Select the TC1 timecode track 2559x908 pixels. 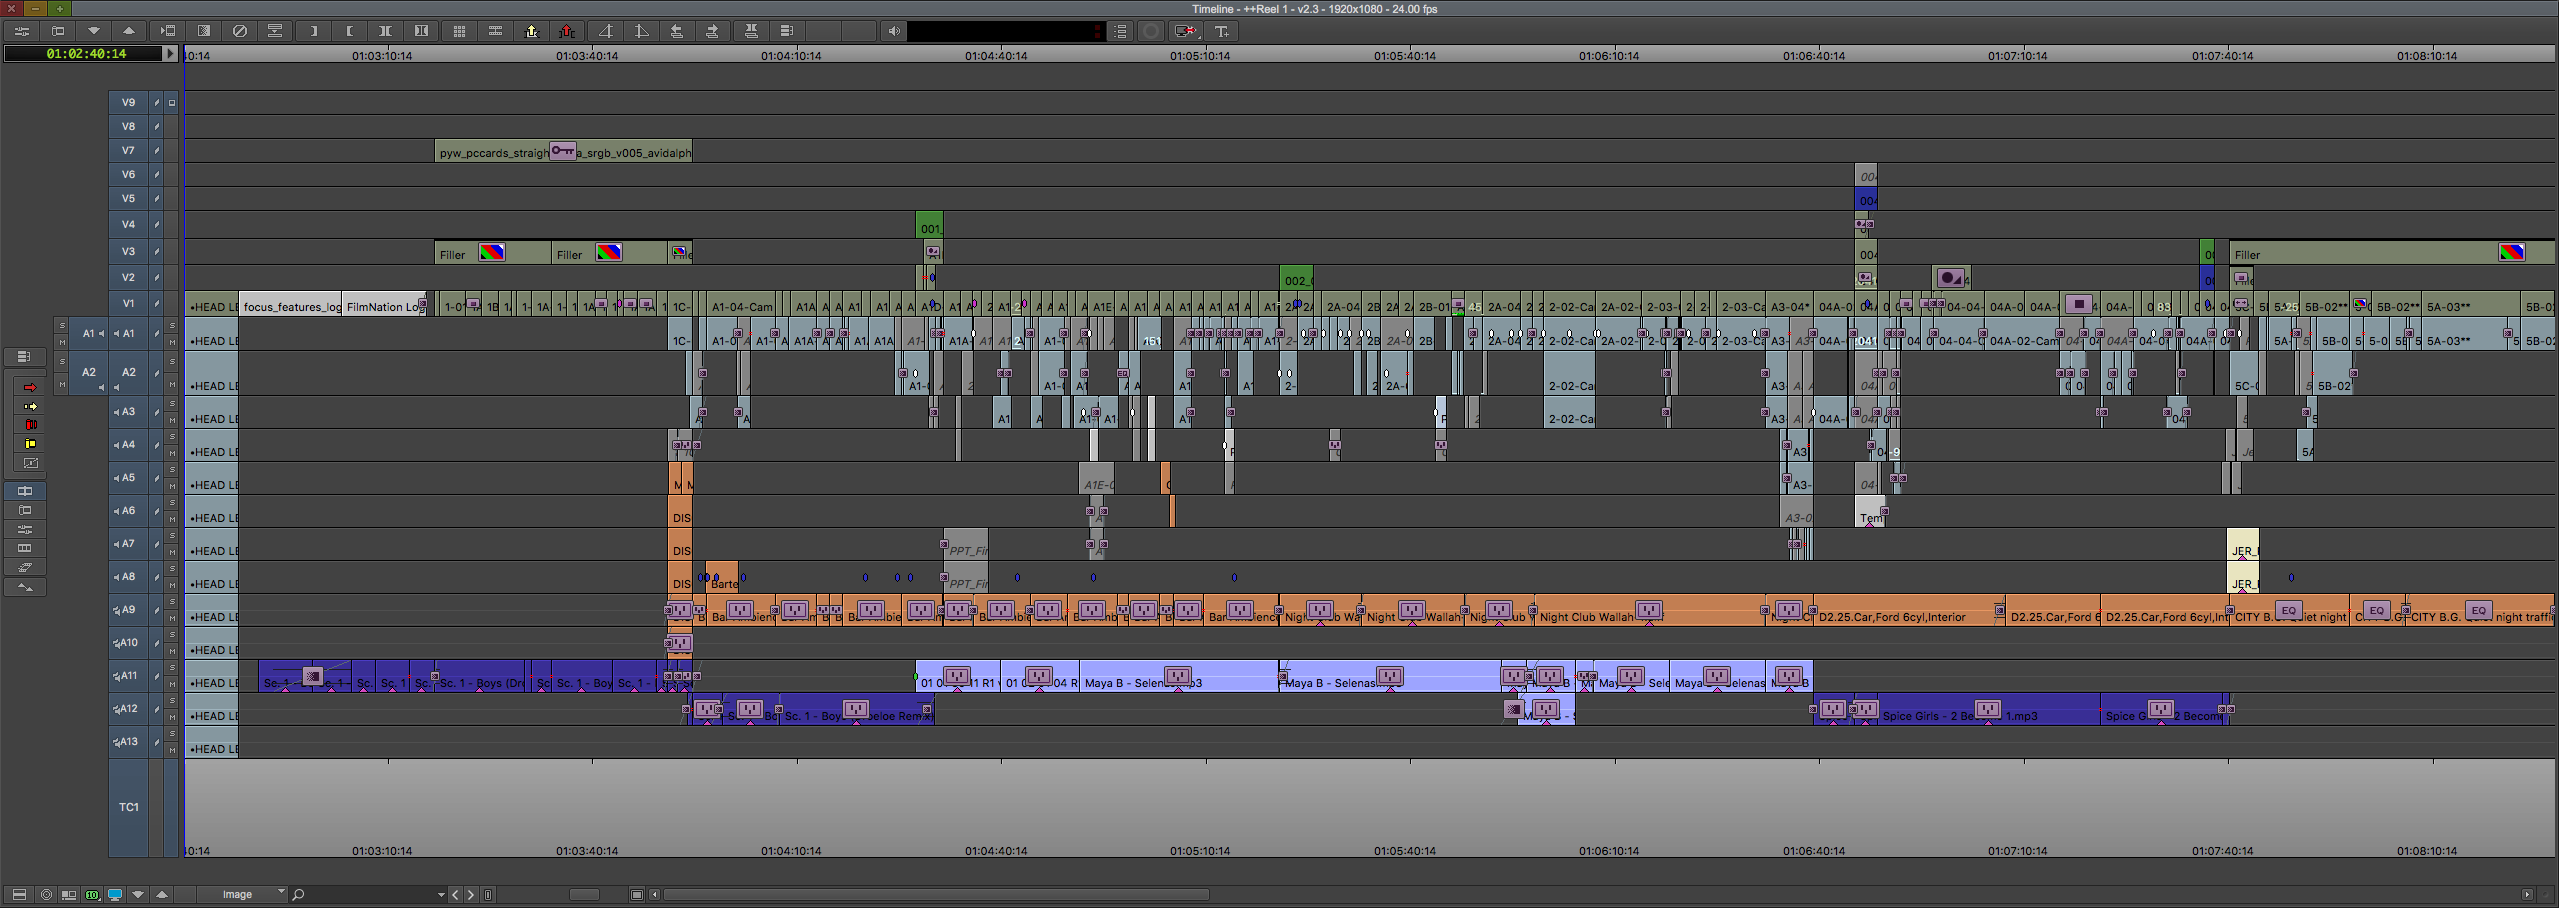[x=129, y=807]
